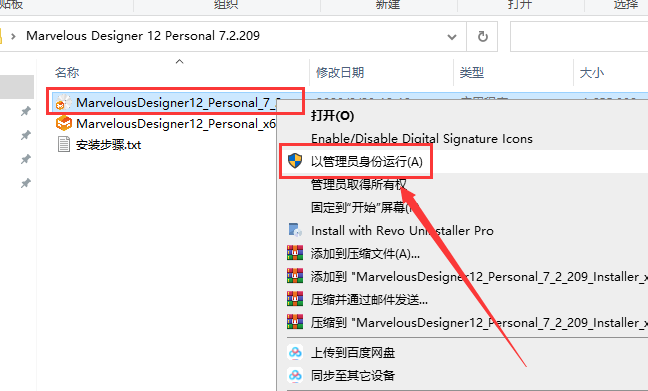Image resolution: width=648 pixels, height=391 pixels.
Task: Open the address bar history dropdown arrow
Action: (x=452, y=37)
